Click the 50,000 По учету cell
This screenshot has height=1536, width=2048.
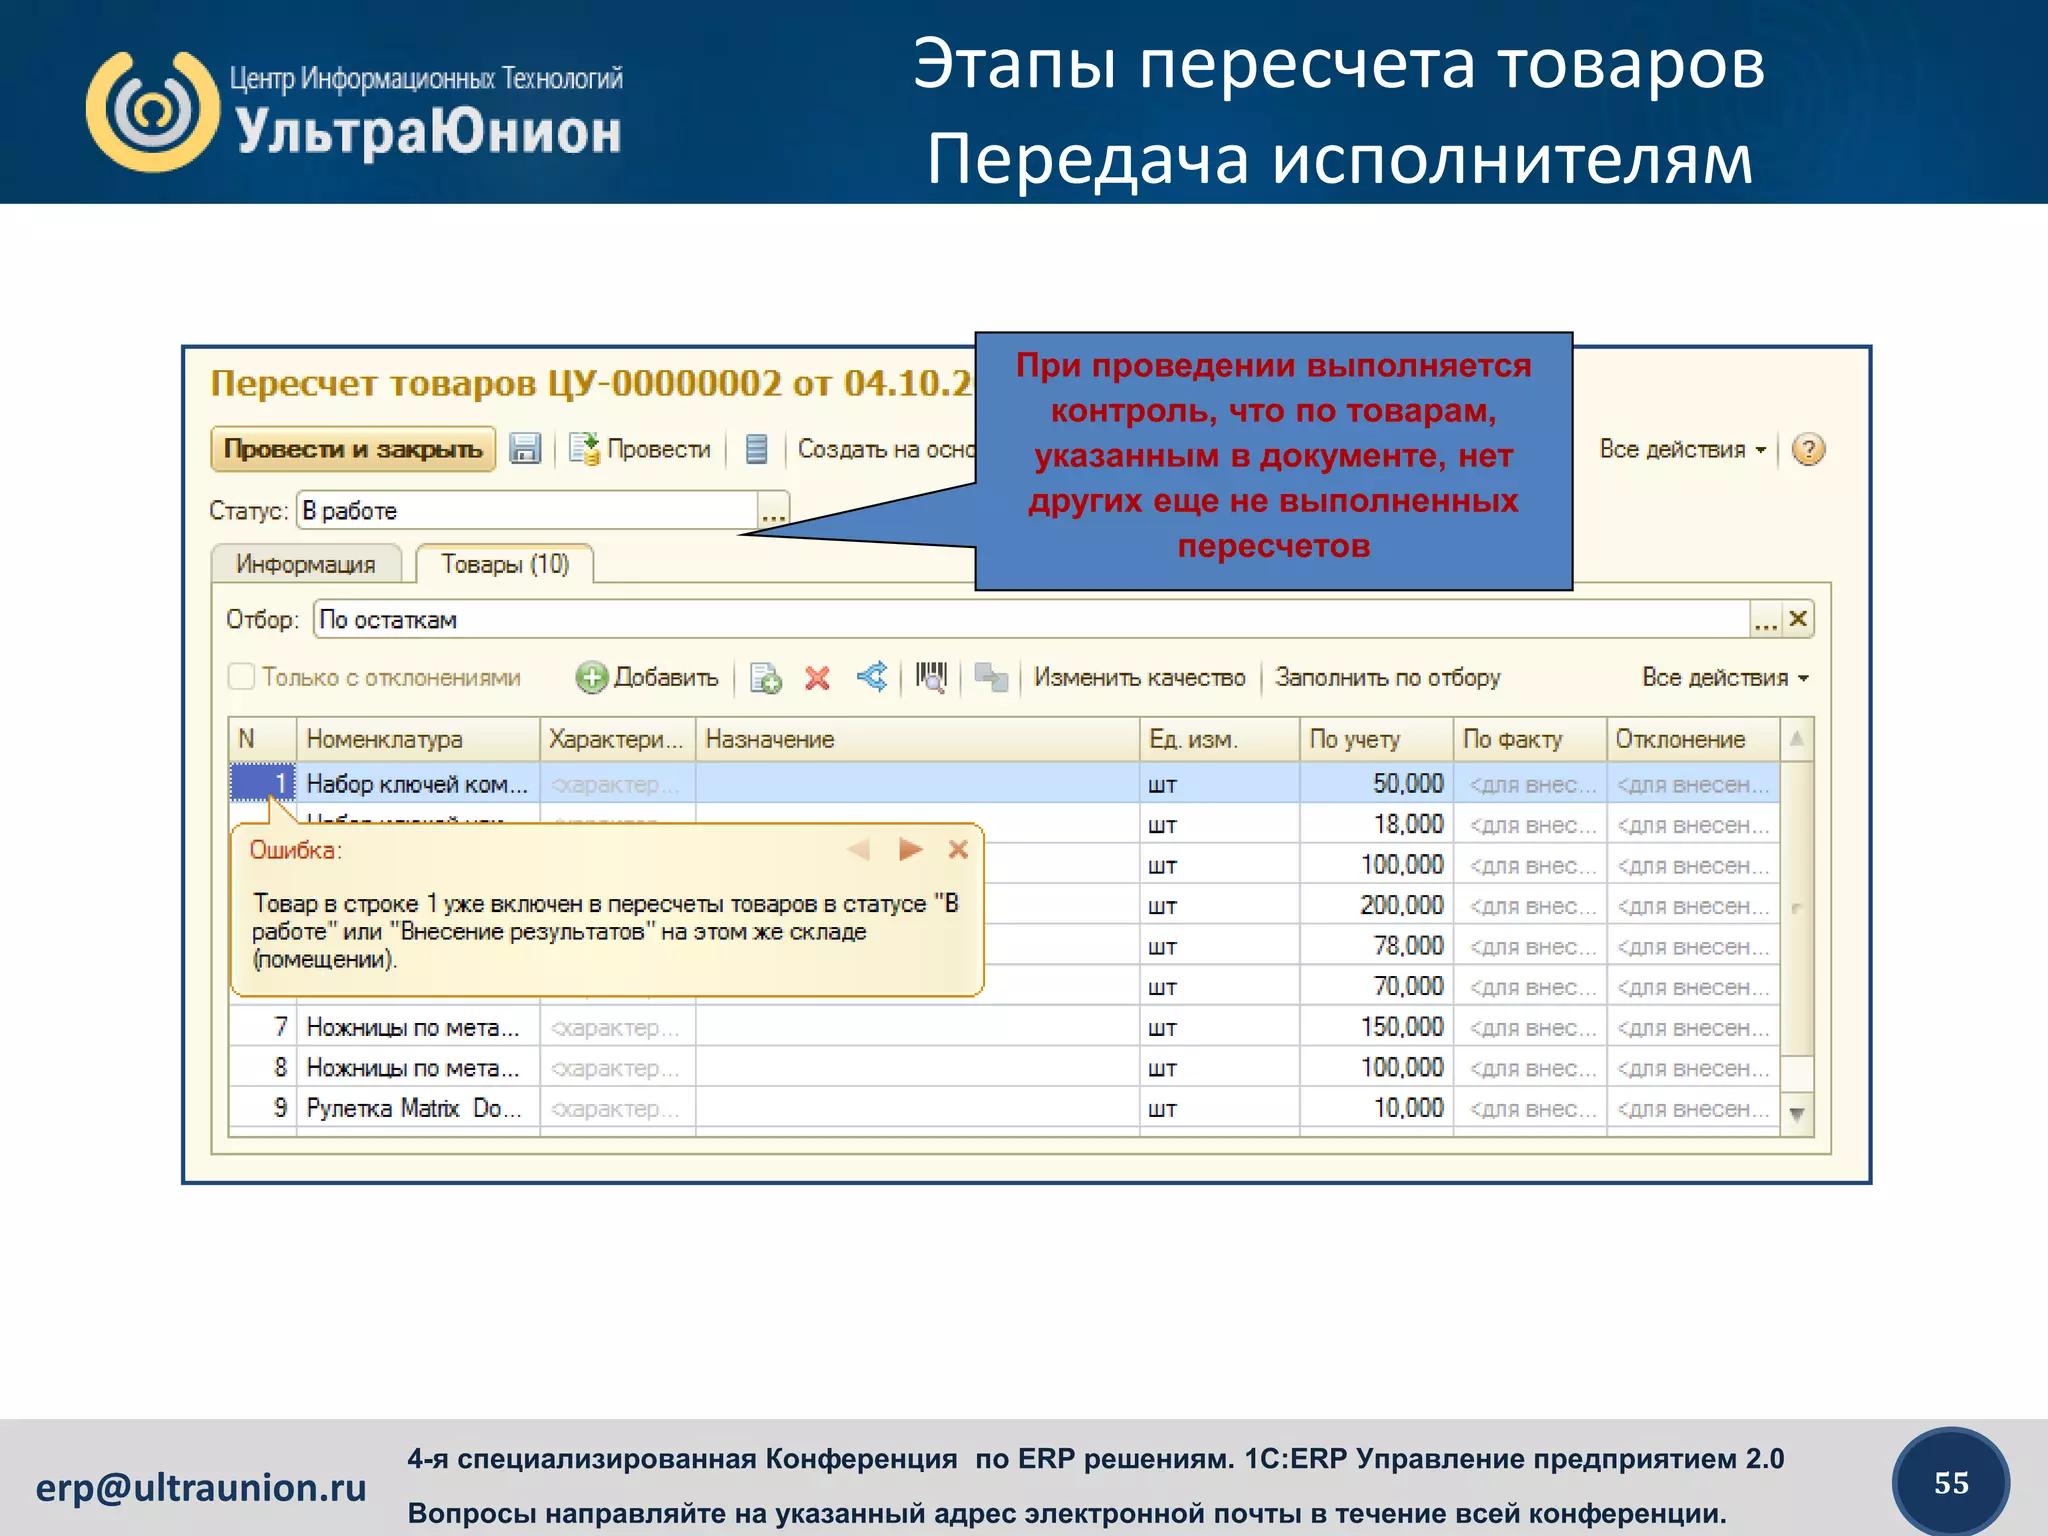(1376, 784)
